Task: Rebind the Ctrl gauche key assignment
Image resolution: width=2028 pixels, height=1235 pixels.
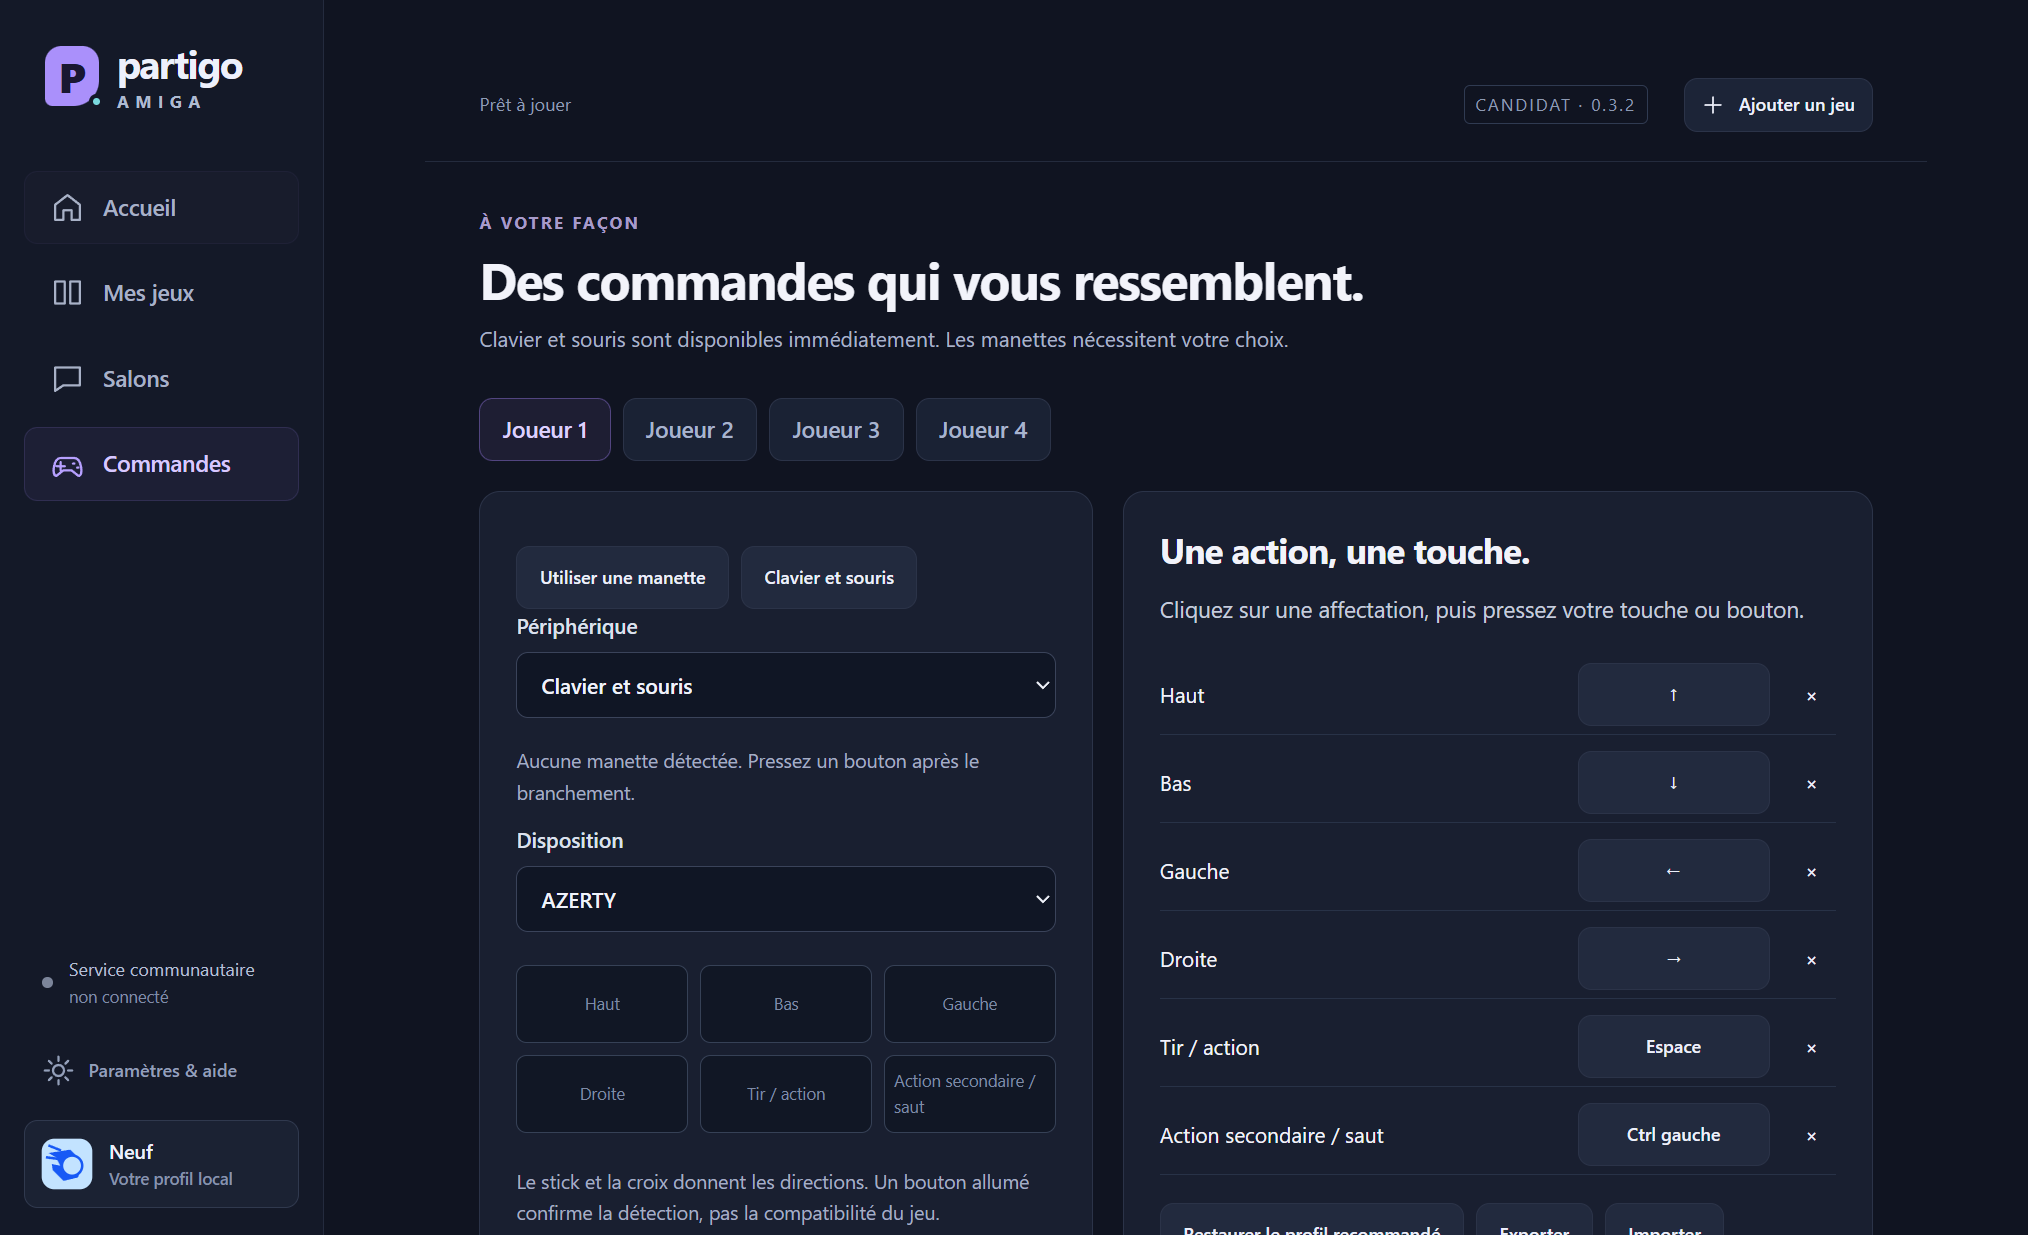Action: coord(1674,1135)
